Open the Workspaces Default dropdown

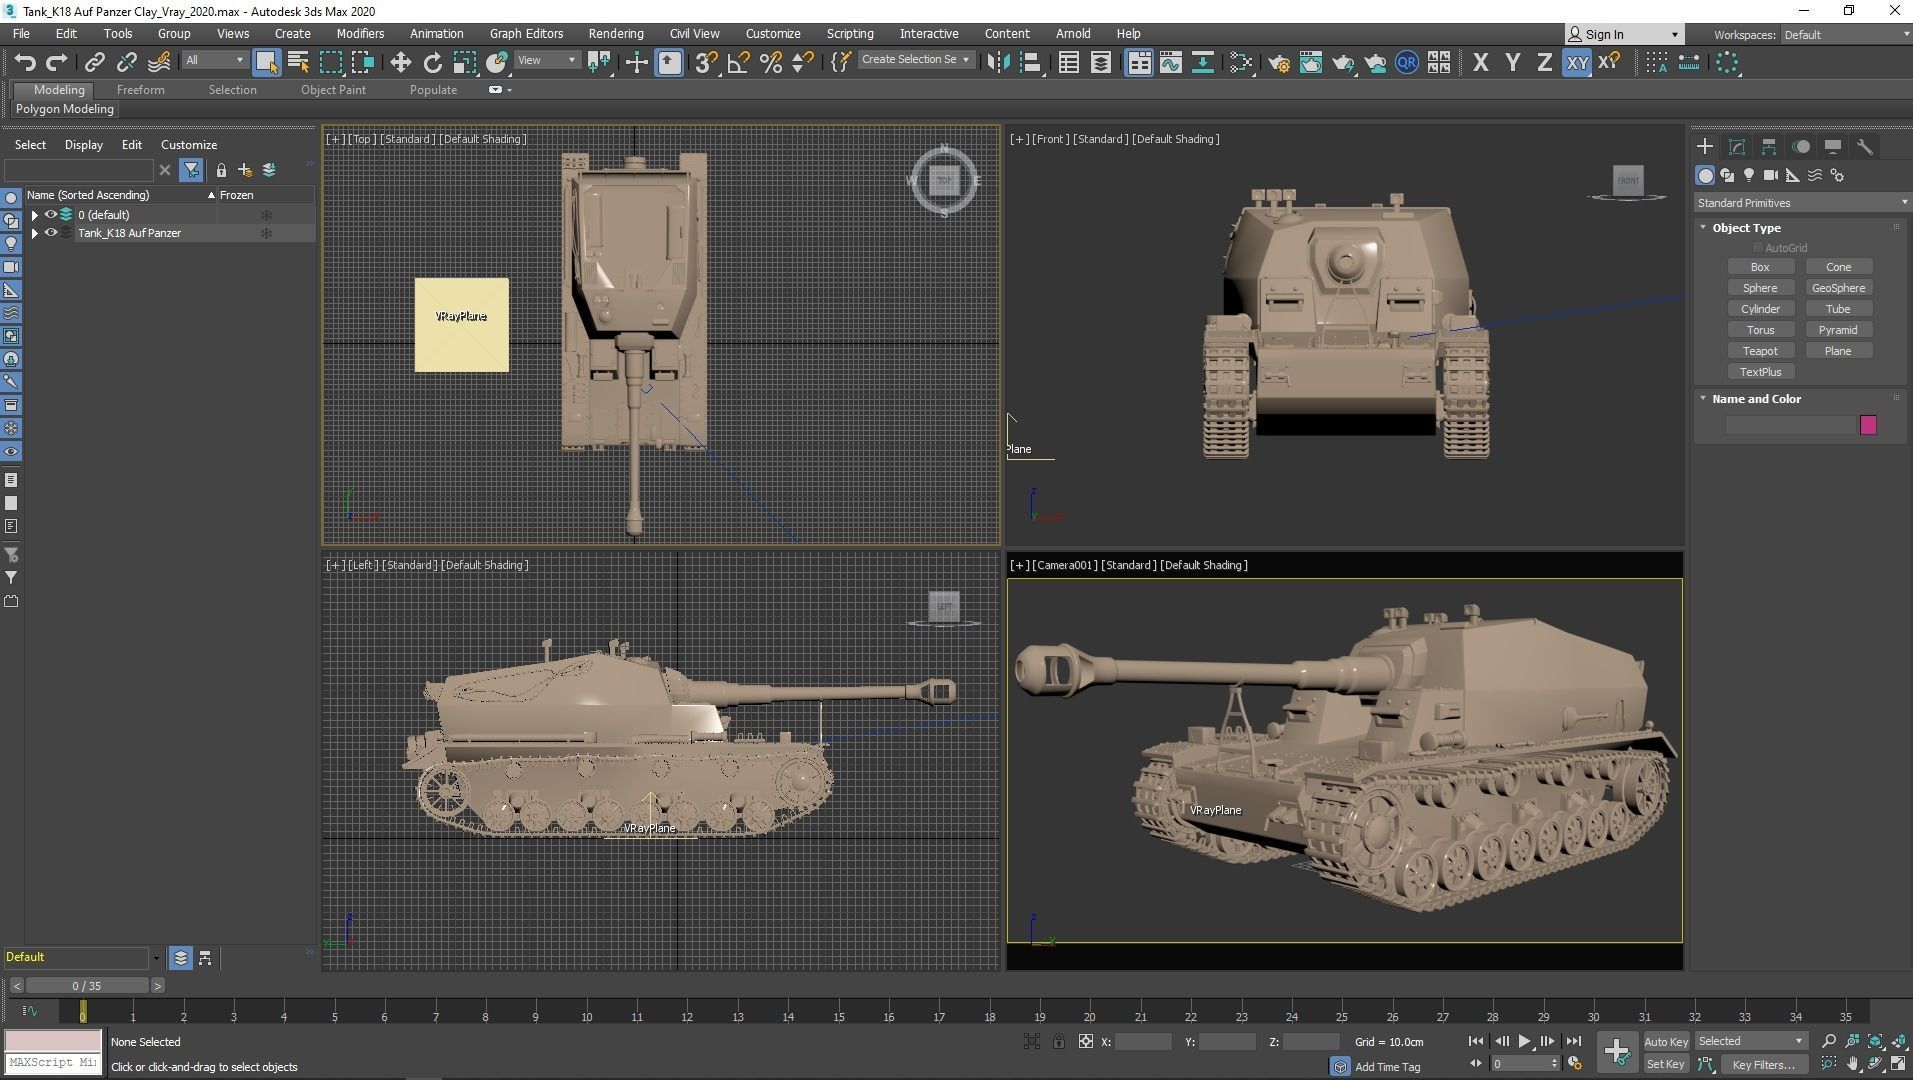point(1845,35)
